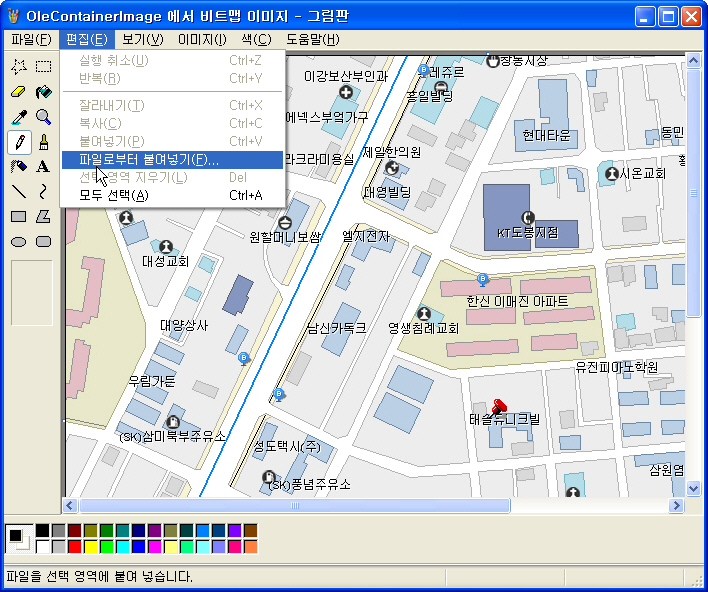Click the horizontal scrollbar thumb

coord(295,505)
